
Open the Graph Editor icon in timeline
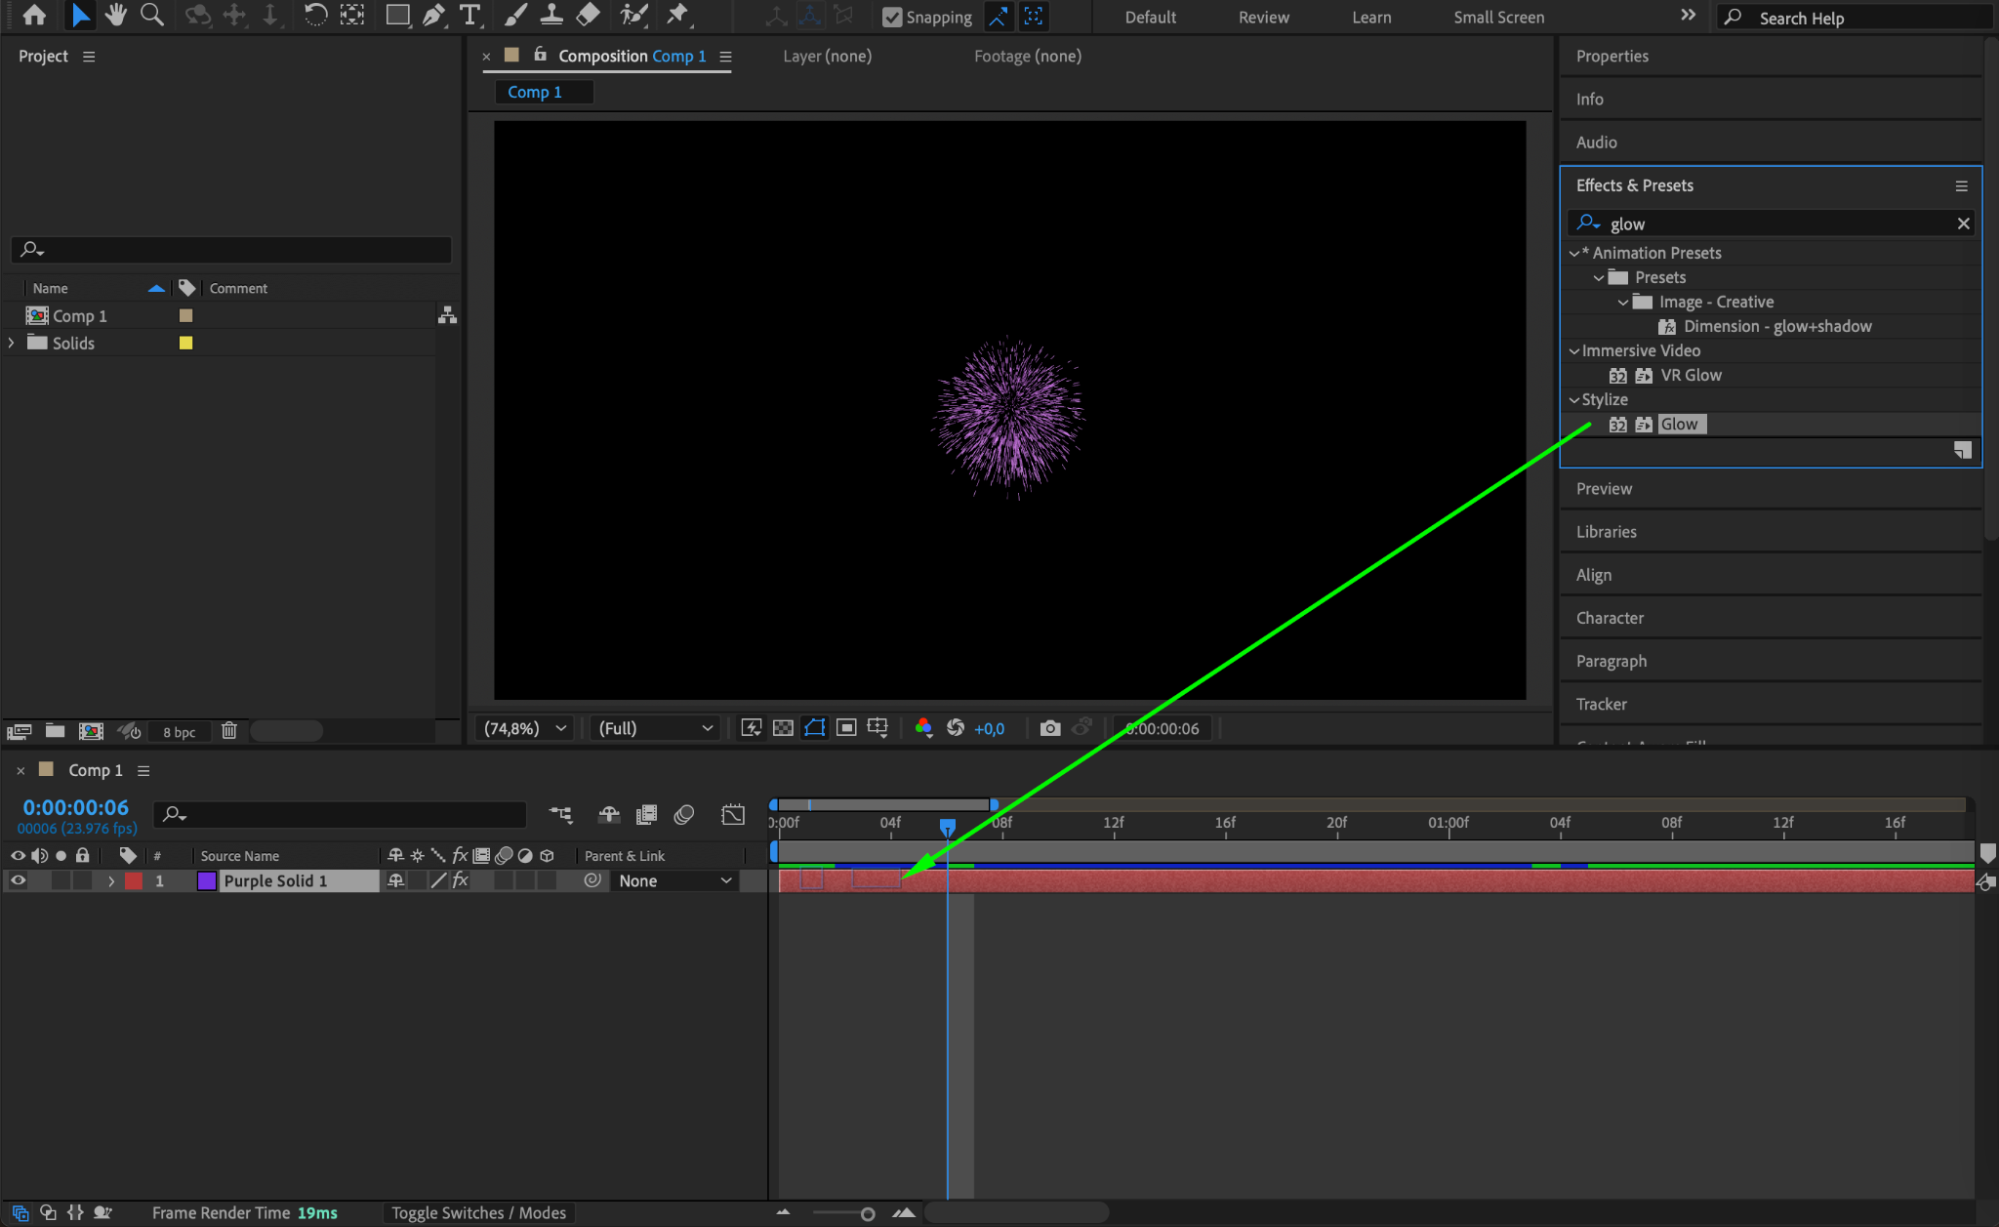coord(733,815)
